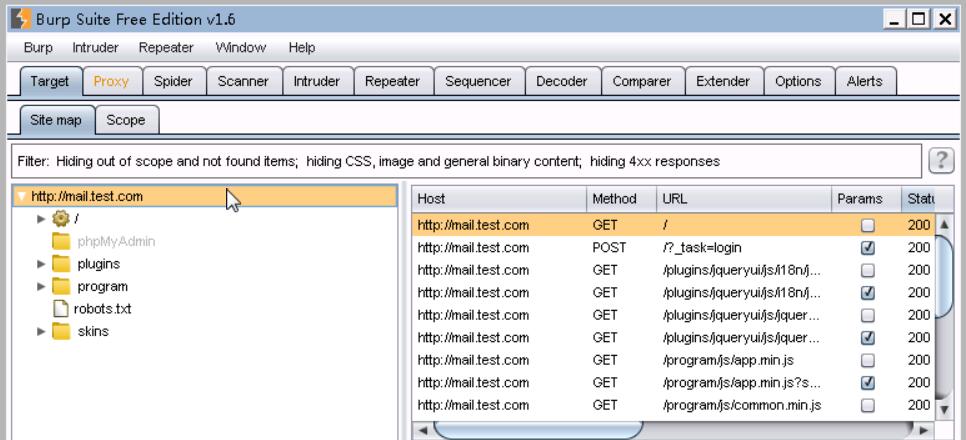This screenshot has height=440, width=966.
Task: Switch to the Intruder tab
Action: click(317, 81)
